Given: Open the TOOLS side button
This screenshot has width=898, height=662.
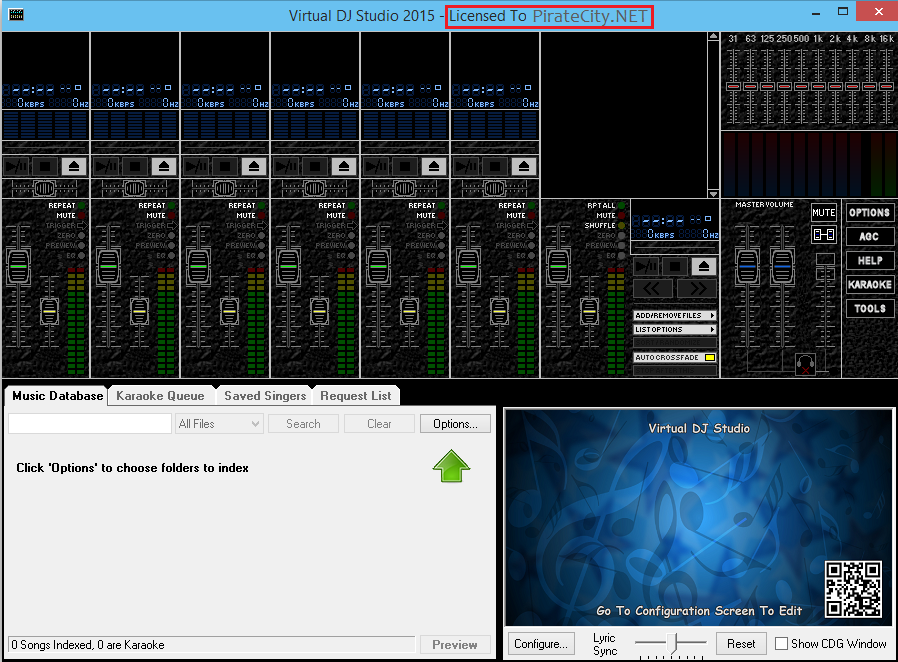Looking at the screenshot, I should [869, 309].
